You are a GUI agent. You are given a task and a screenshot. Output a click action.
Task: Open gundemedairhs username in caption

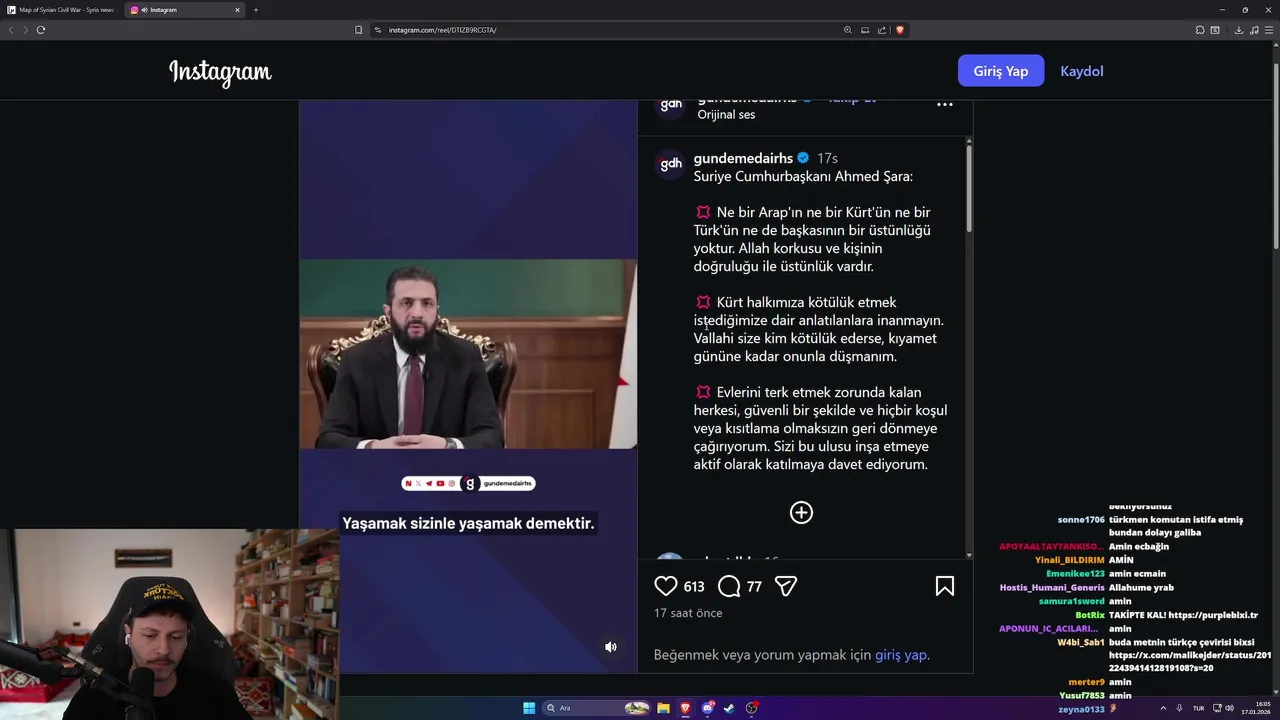[743, 158]
